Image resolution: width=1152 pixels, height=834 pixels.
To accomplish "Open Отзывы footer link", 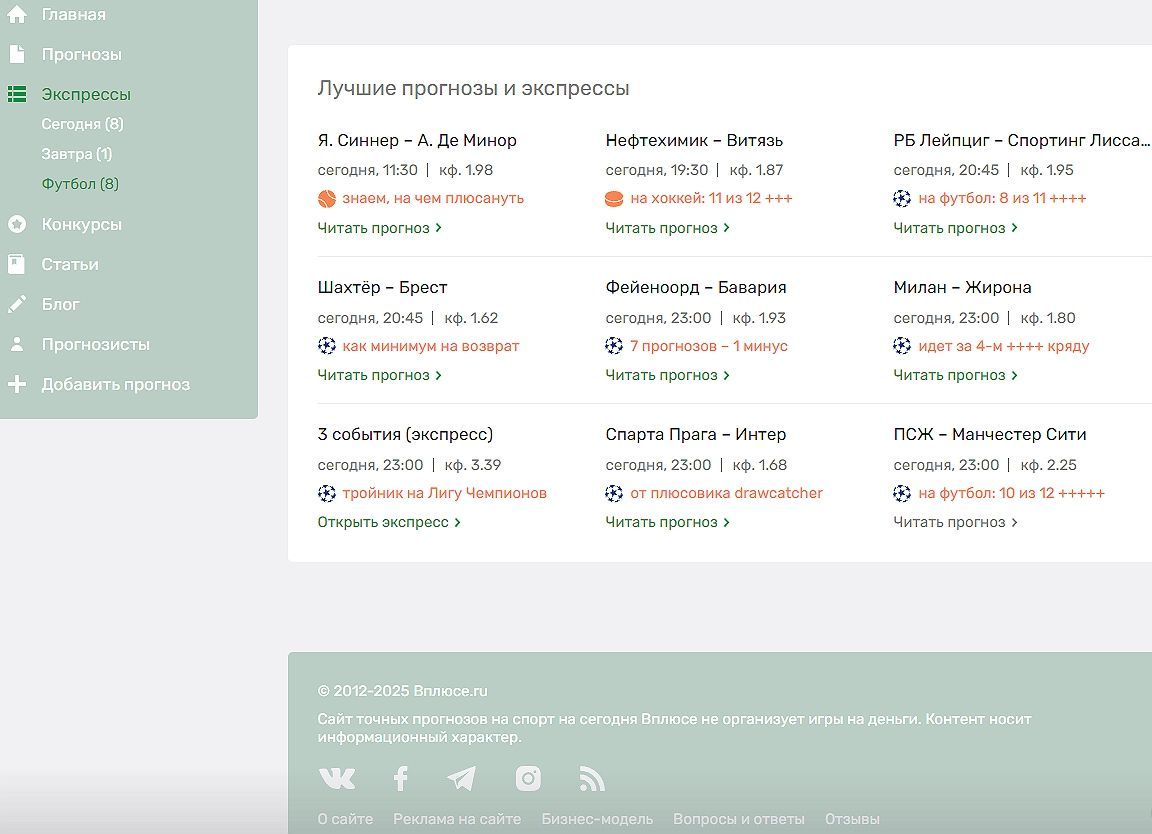I will tap(852, 819).
